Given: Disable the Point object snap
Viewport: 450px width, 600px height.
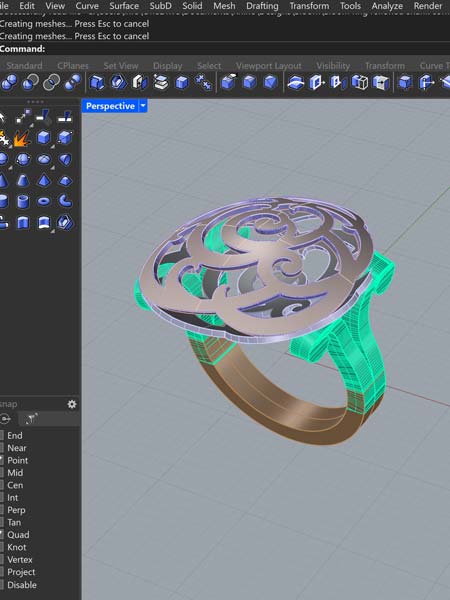Looking at the screenshot, I should [14, 460].
